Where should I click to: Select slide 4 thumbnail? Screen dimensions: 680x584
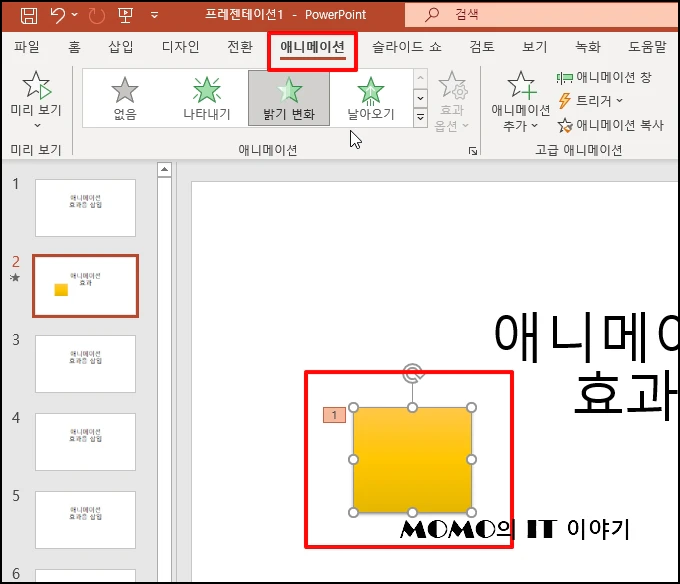(85, 442)
